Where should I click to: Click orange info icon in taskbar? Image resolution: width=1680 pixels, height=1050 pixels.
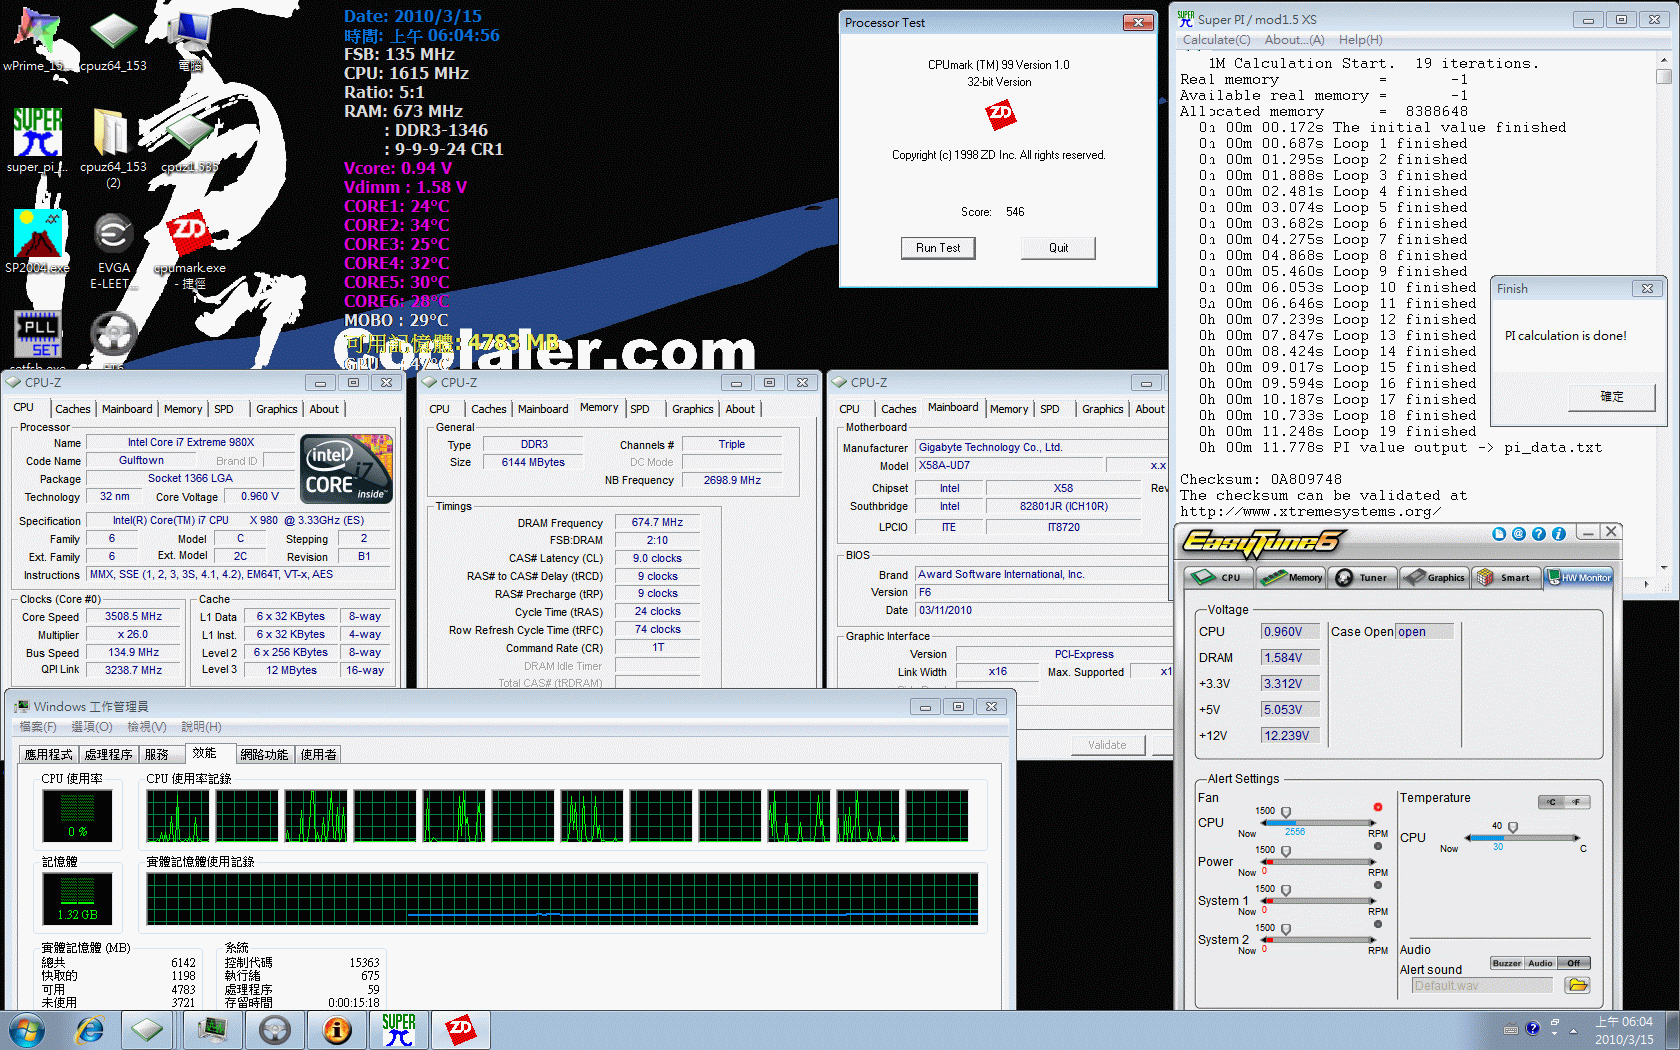coord(337,1029)
